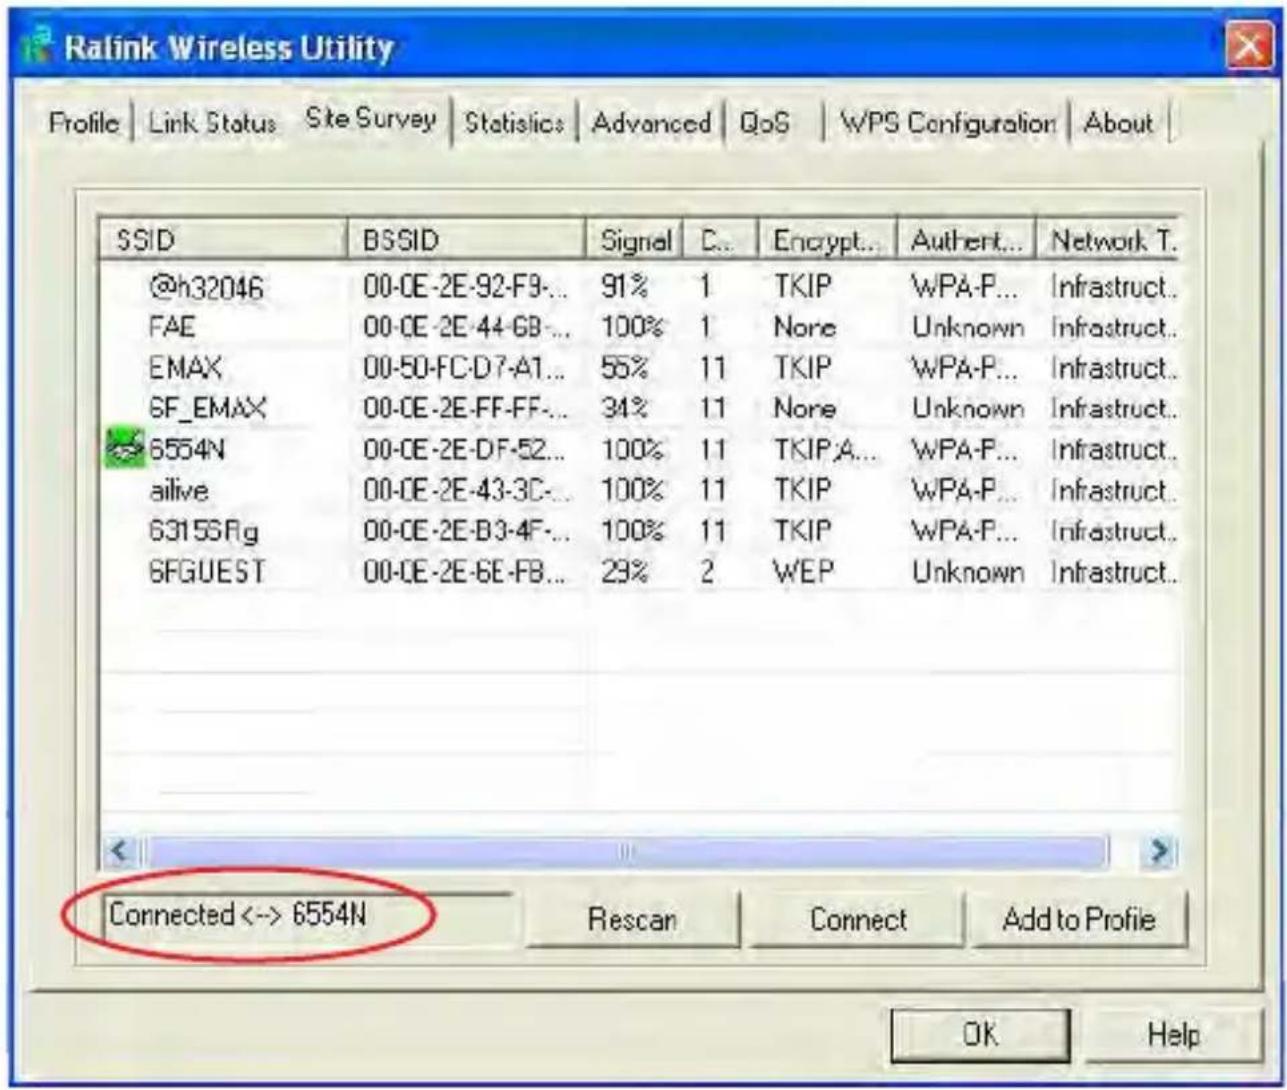Switch to the Profile tab
The width and height of the screenshot is (1287, 1090).
[x=84, y=123]
